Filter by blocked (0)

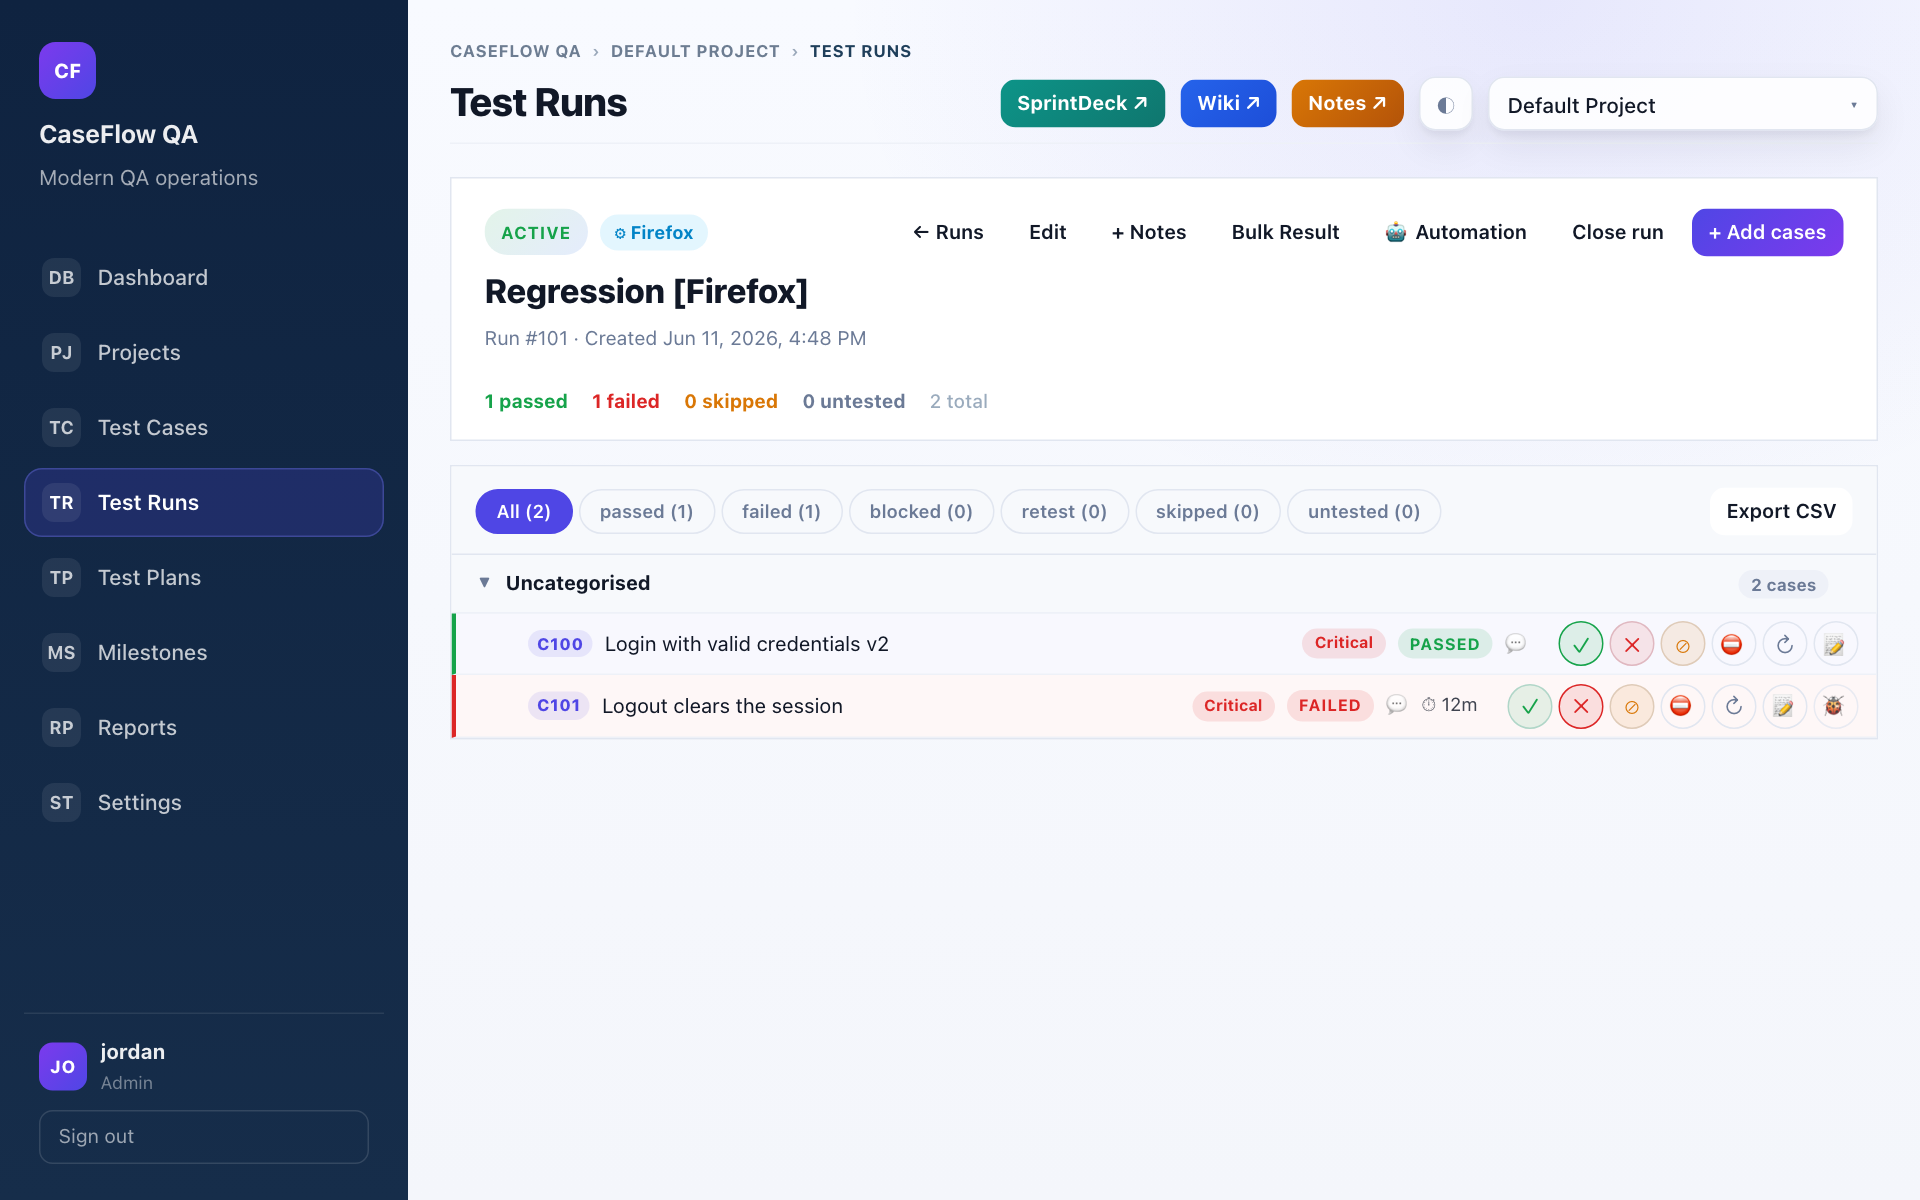click(x=921, y=511)
